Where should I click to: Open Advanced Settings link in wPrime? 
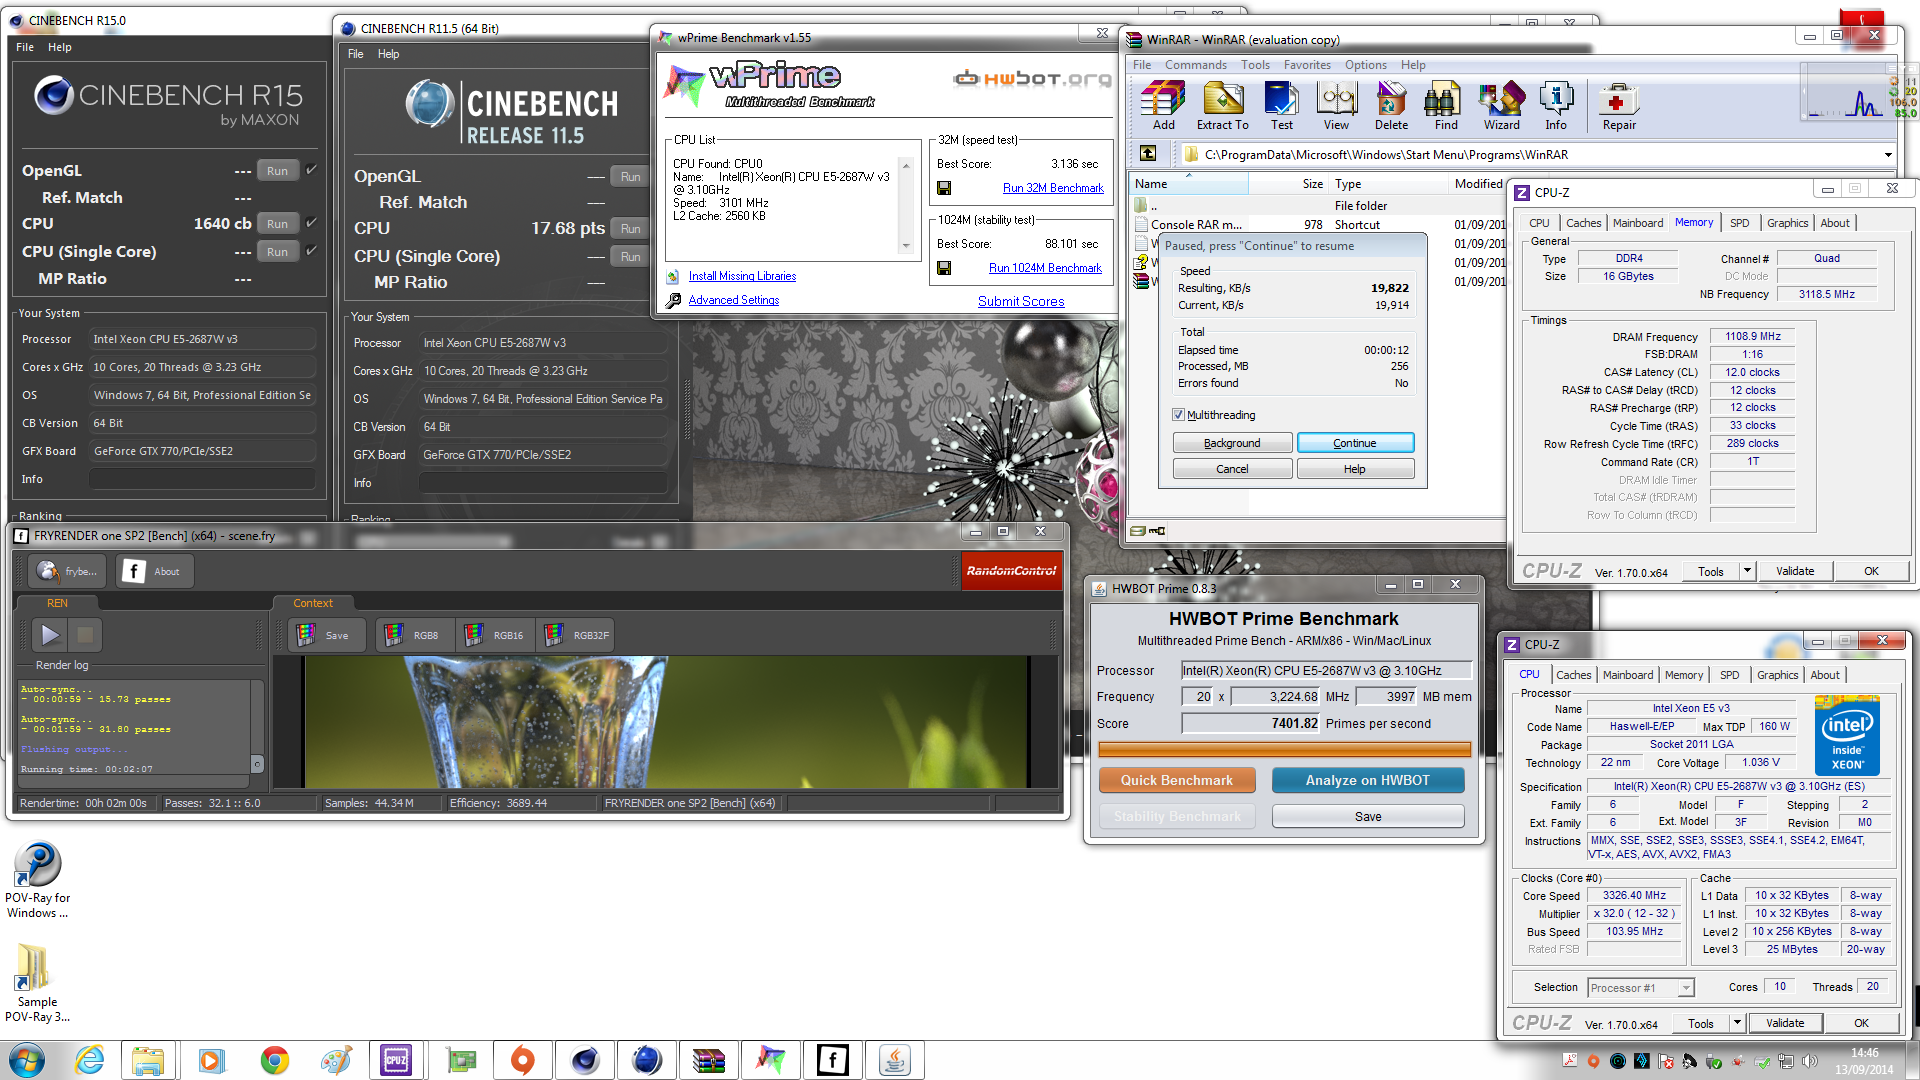pos(733,300)
